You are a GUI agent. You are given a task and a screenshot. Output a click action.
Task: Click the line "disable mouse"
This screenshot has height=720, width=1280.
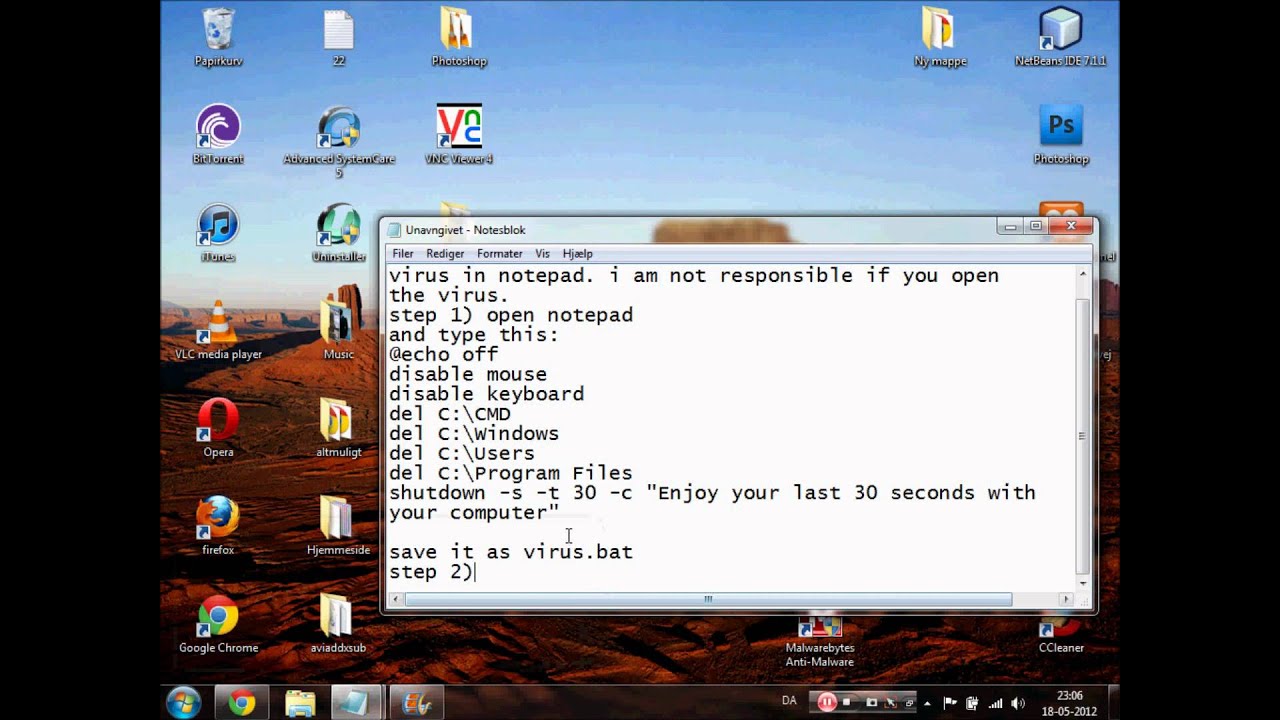tap(468, 374)
